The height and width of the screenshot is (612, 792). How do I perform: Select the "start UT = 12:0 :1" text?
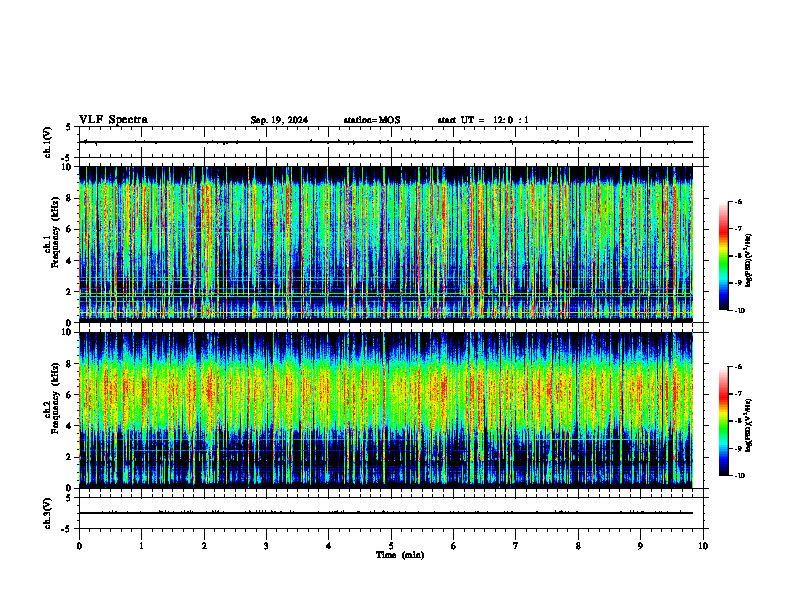pos(483,120)
